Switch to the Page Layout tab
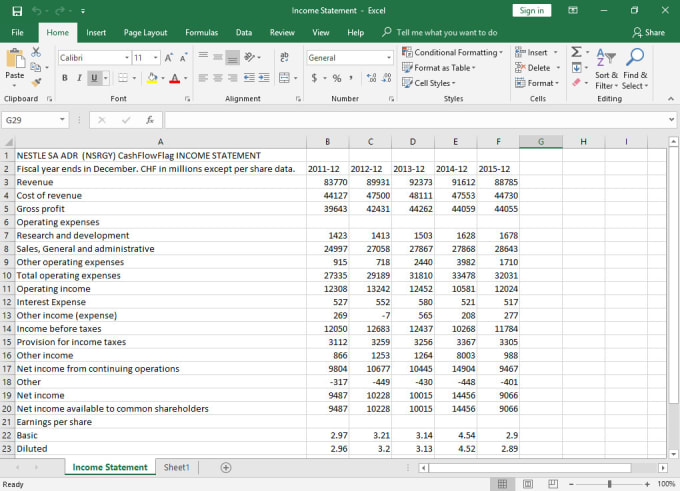680x491 pixels. pos(145,33)
